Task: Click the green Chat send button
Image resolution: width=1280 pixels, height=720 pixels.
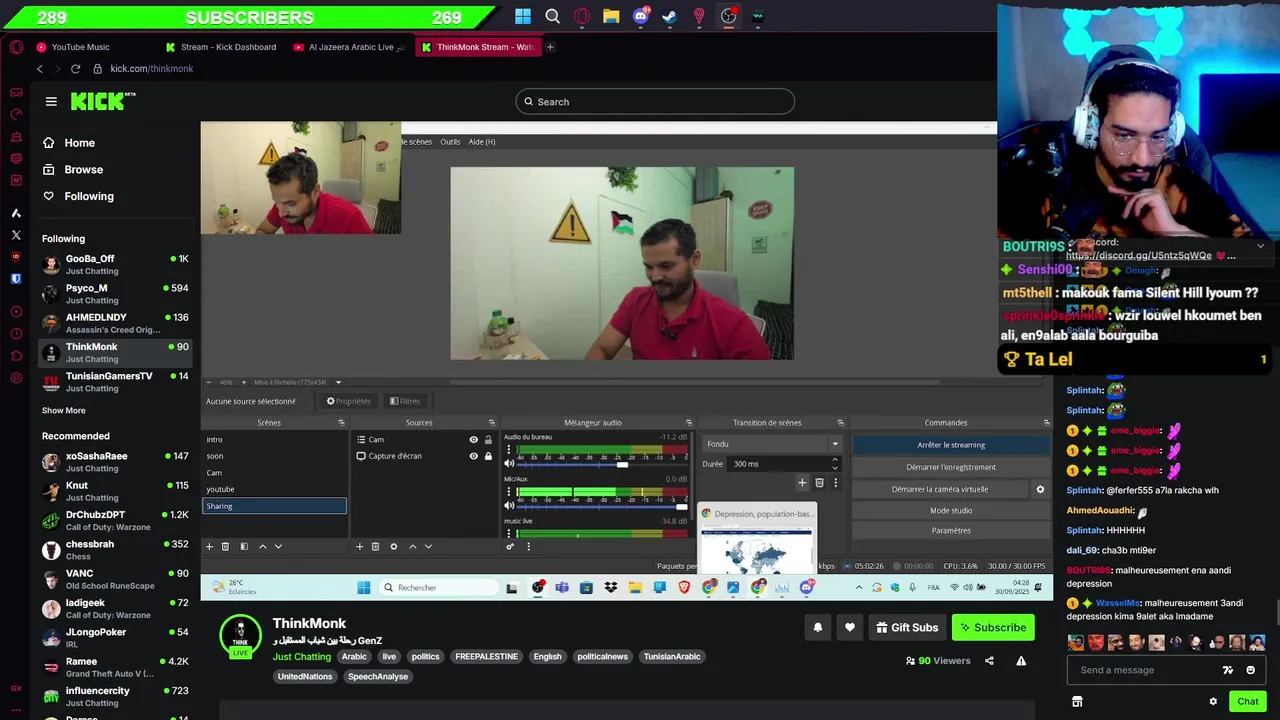Action: click(1247, 701)
